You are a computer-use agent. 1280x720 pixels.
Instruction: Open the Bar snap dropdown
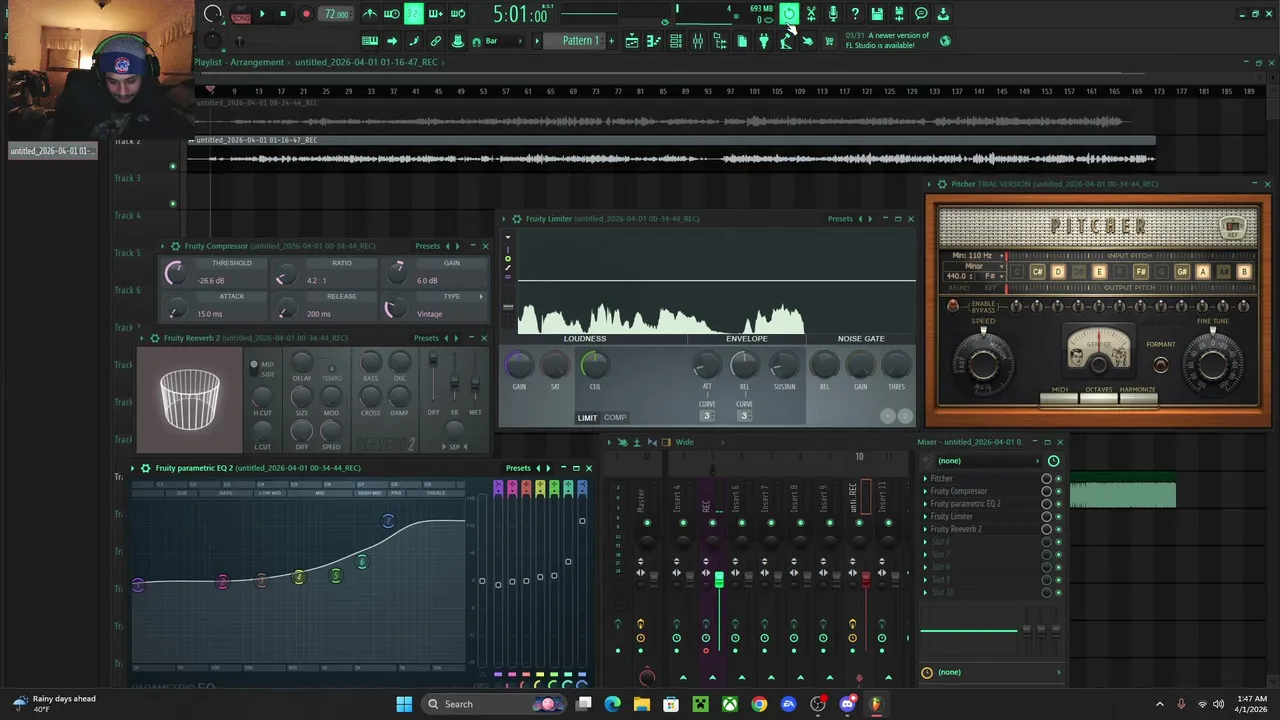[504, 41]
